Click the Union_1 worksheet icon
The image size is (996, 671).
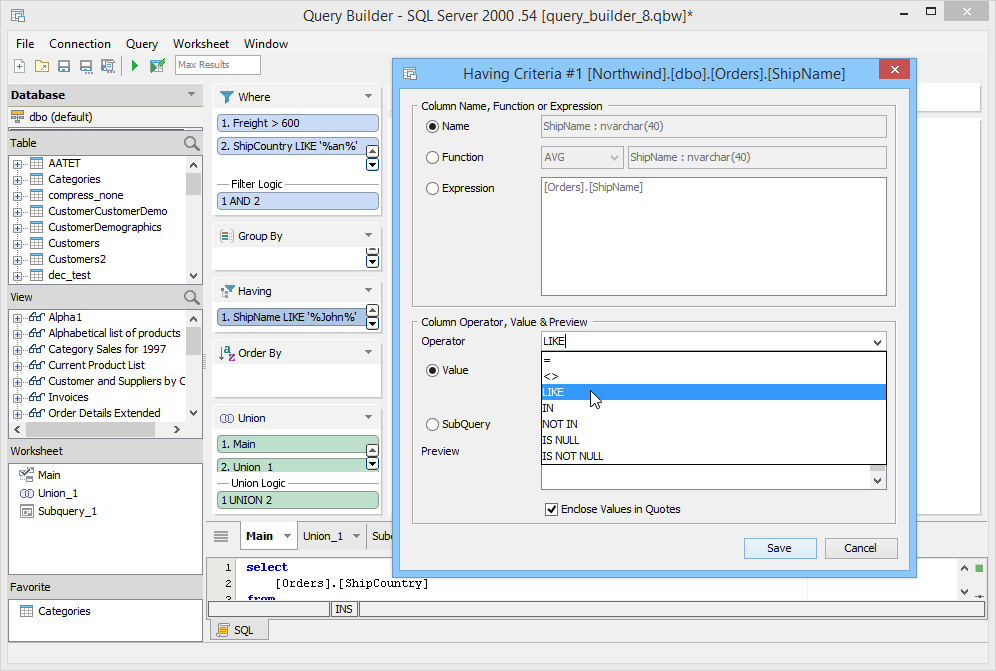pyautogui.click(x=27, y=493)
